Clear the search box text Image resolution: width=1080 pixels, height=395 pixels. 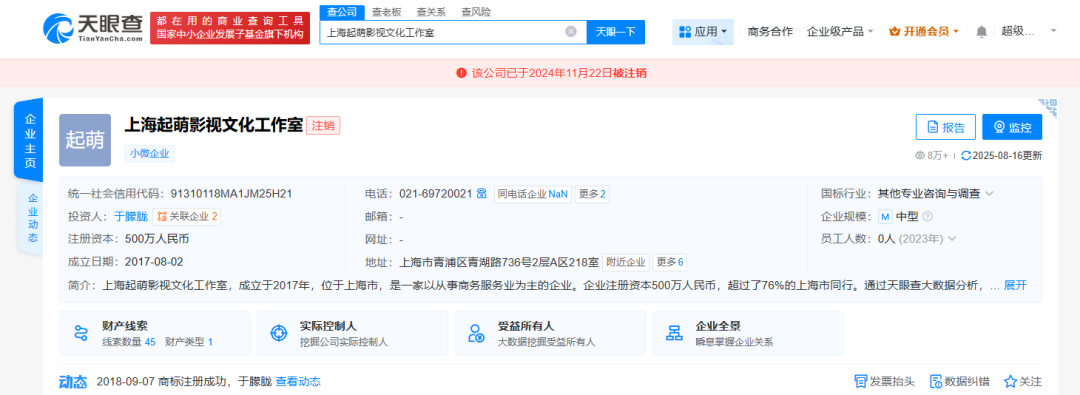(x=571, y=32)
